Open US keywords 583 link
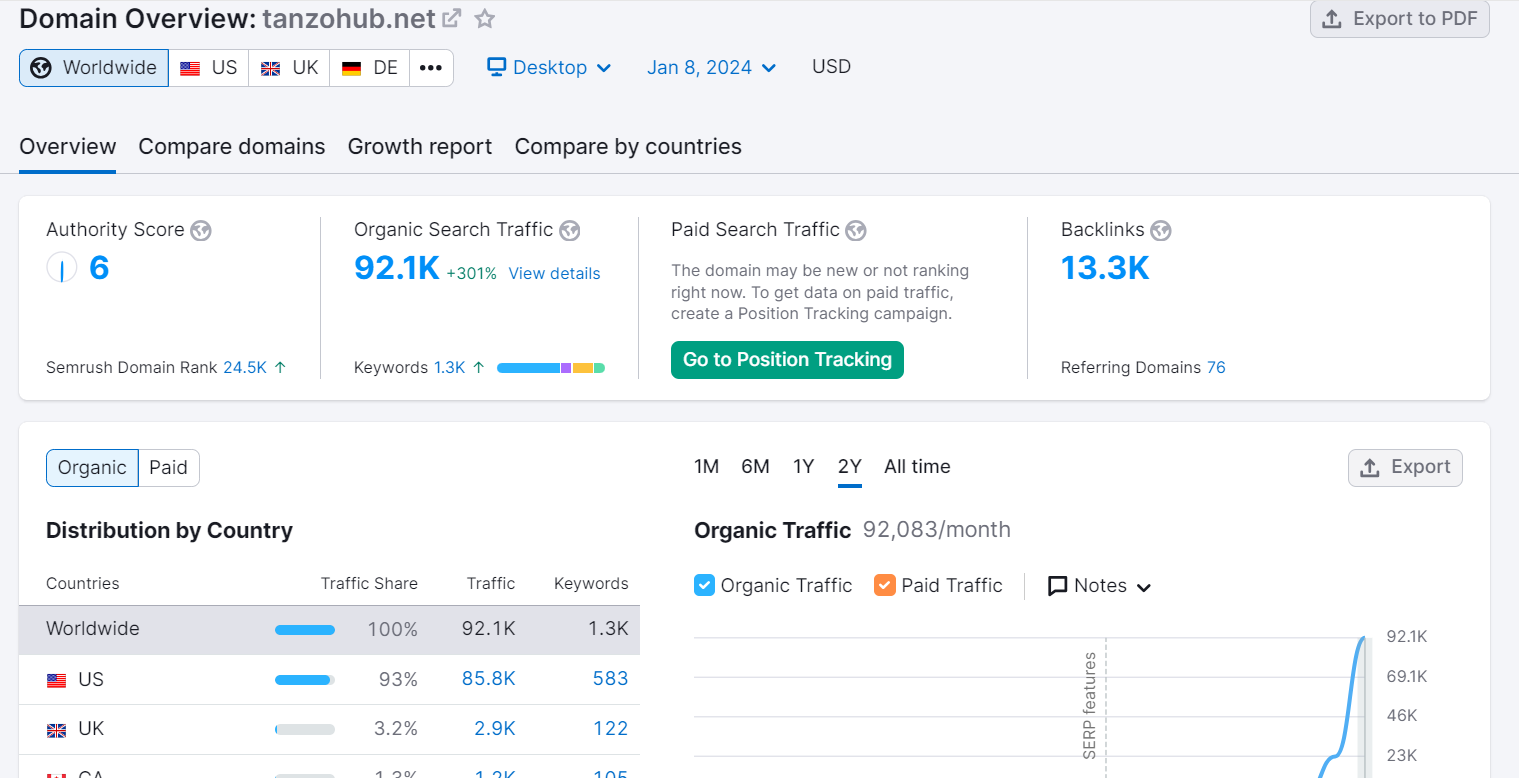Image resolution: width=1519 pixels, height=778 pixels. 610,679
